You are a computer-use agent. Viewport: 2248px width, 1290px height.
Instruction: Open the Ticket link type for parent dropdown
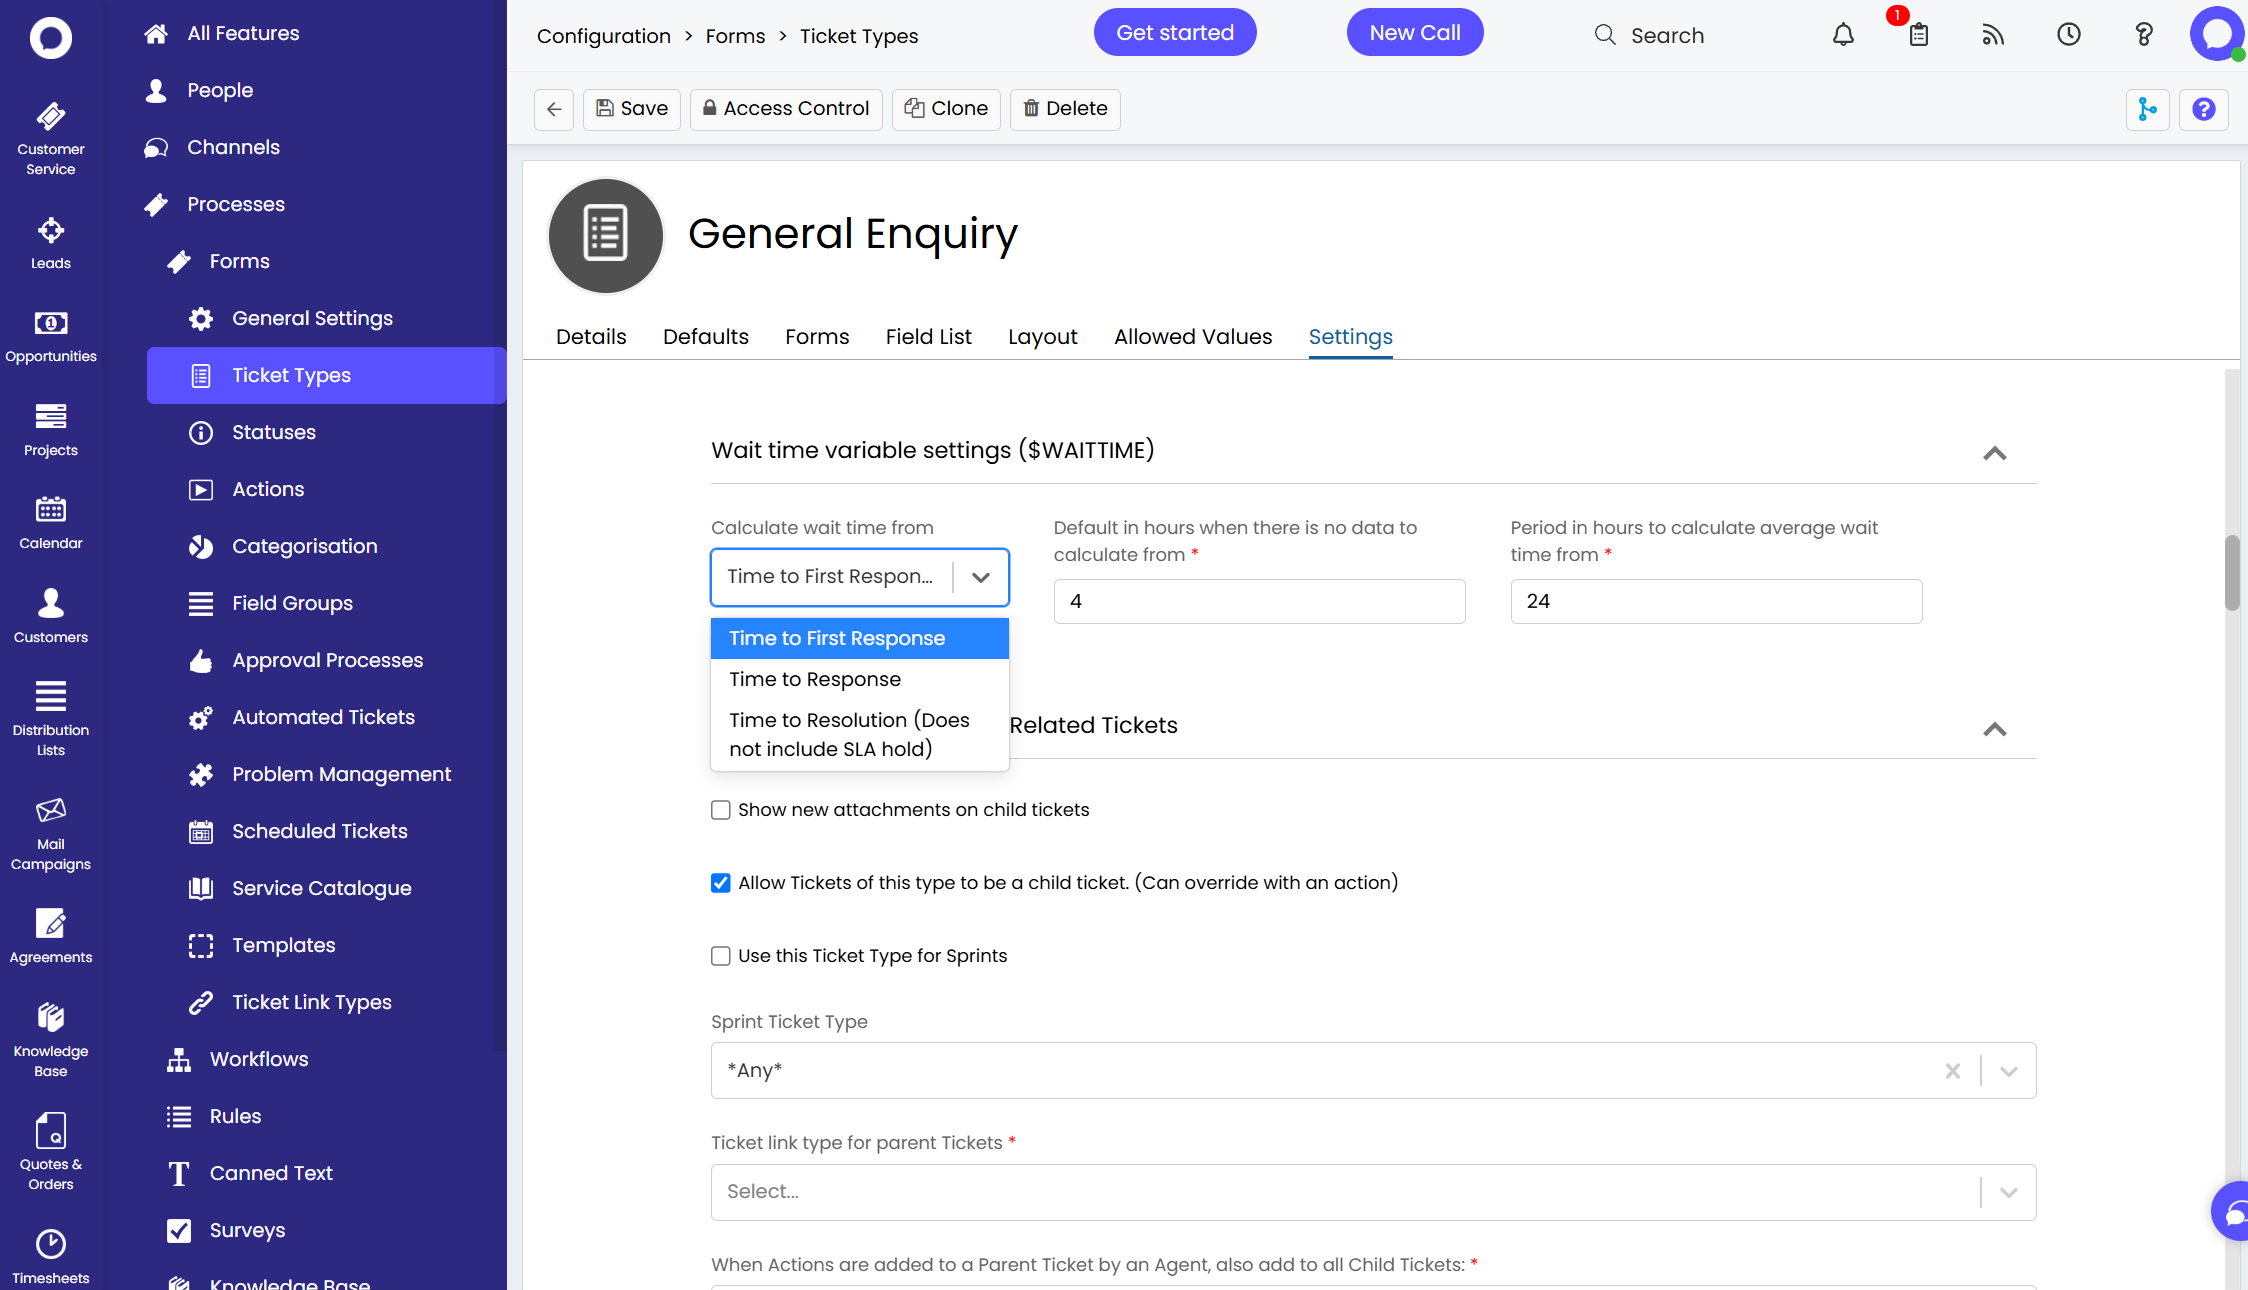[x=1373, y=1192]
